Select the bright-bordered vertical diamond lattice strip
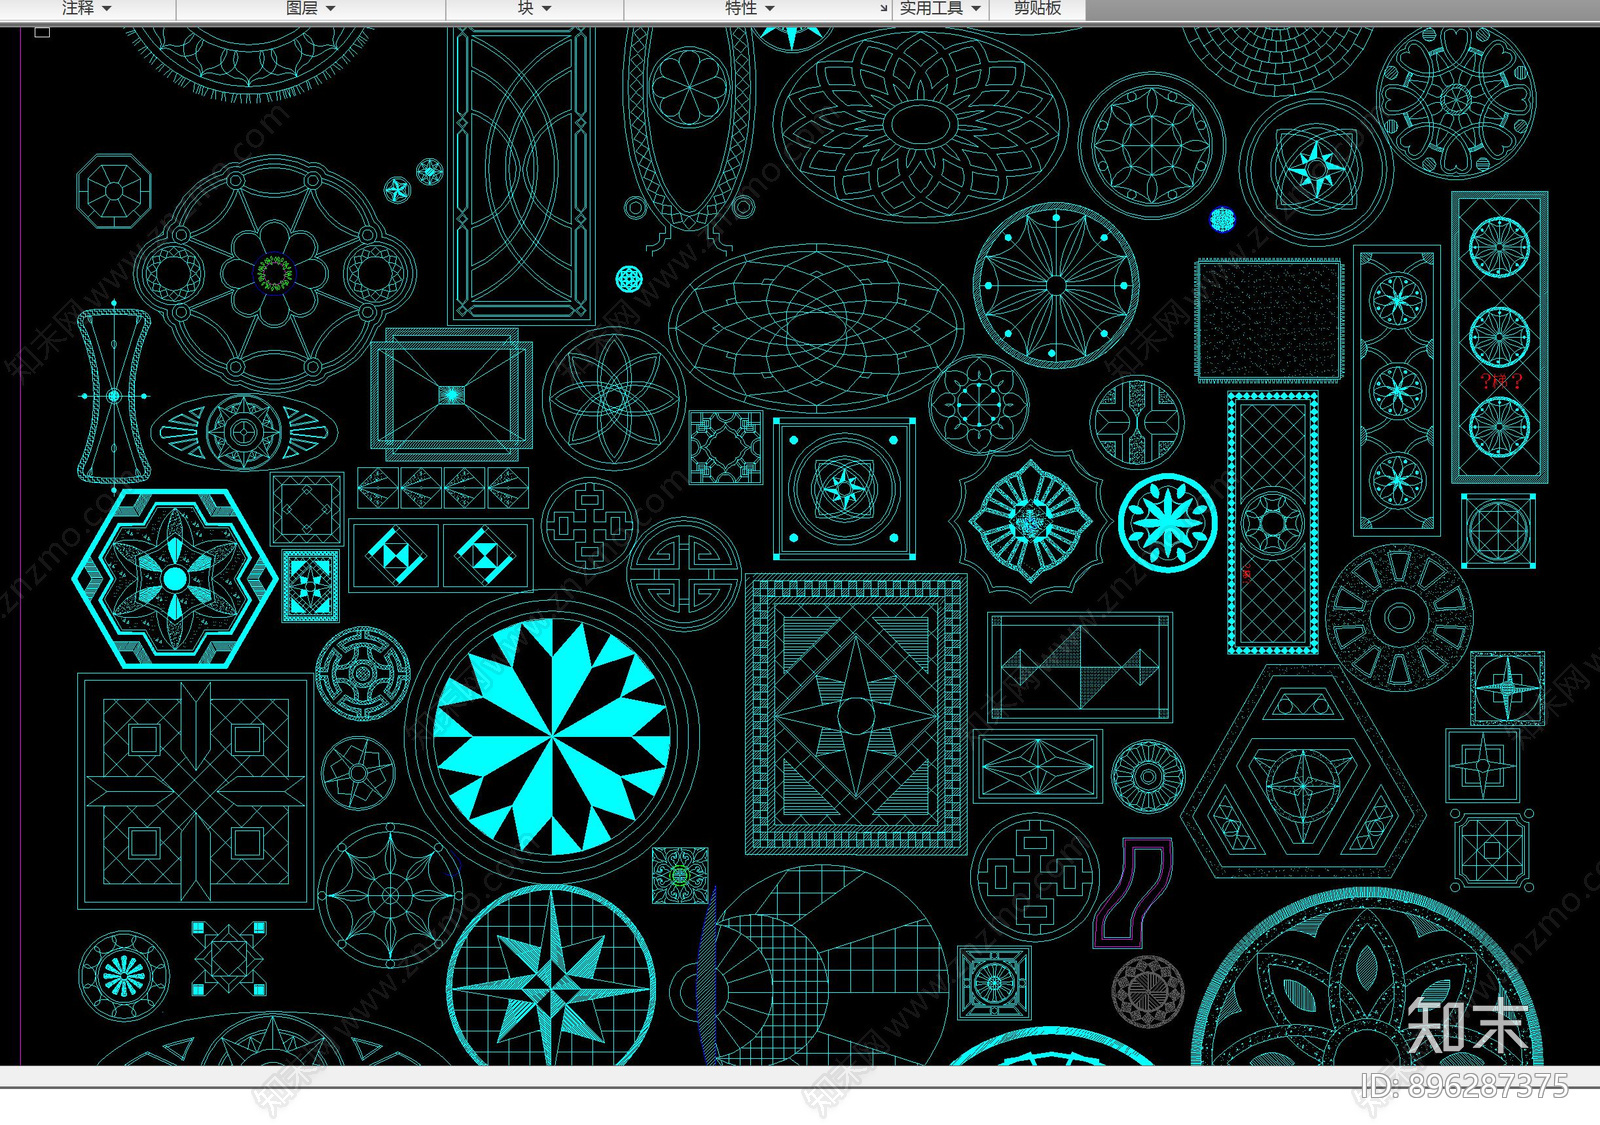The image size is (1600, 1125). [1272, 522]
